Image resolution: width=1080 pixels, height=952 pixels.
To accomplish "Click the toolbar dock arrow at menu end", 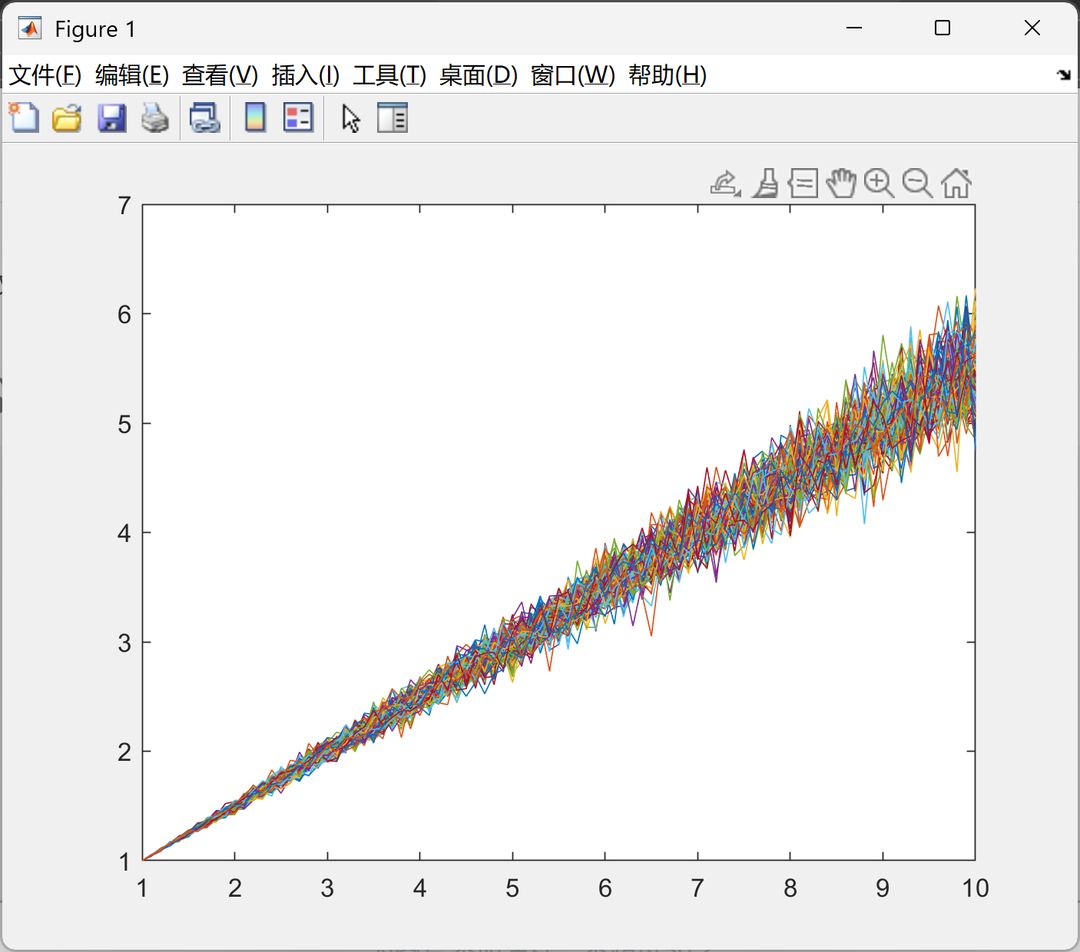I will (x=1064, y=74).
